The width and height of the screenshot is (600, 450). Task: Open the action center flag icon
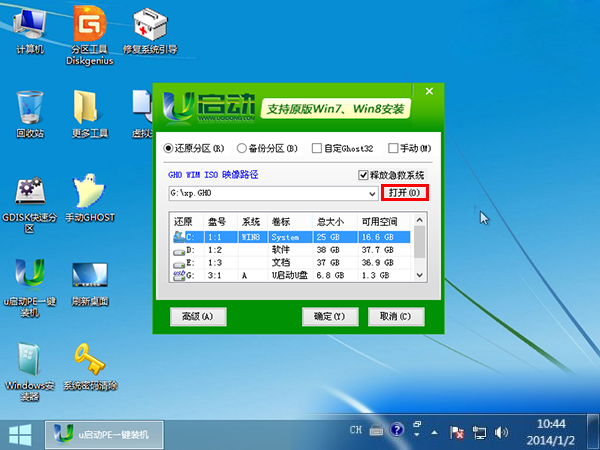457,433
